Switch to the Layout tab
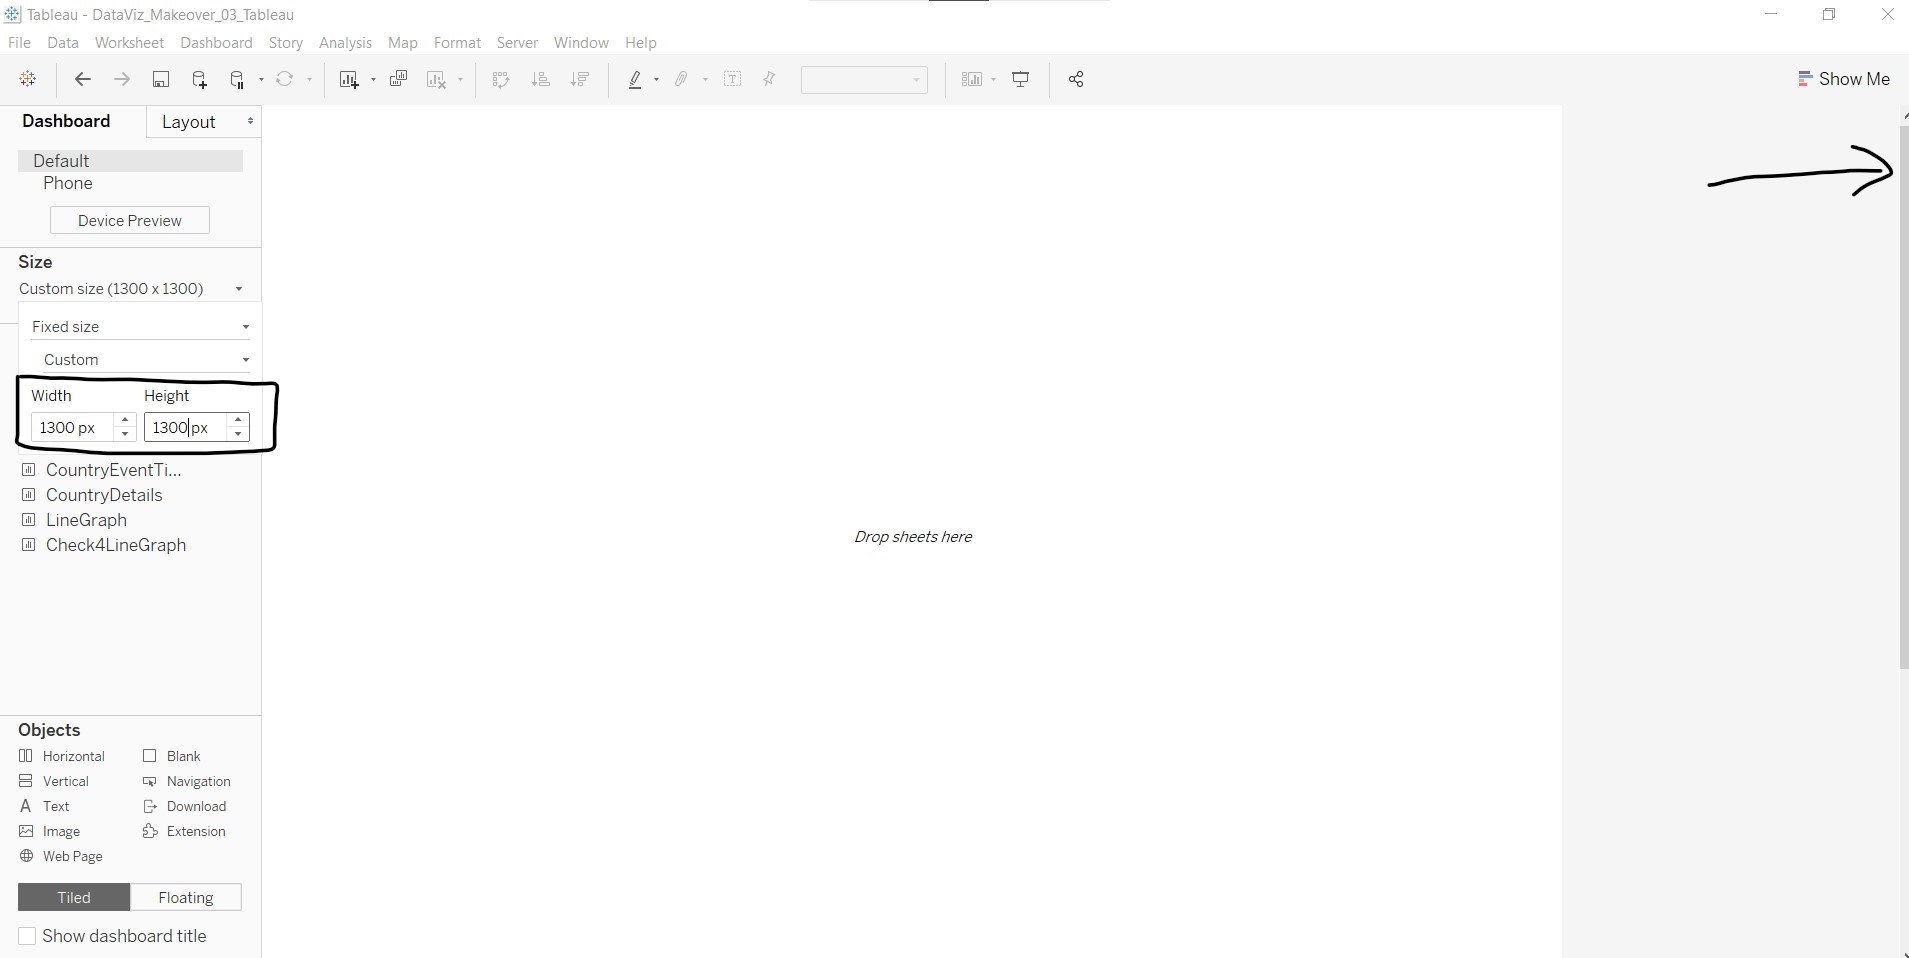 tap(188, 122)
